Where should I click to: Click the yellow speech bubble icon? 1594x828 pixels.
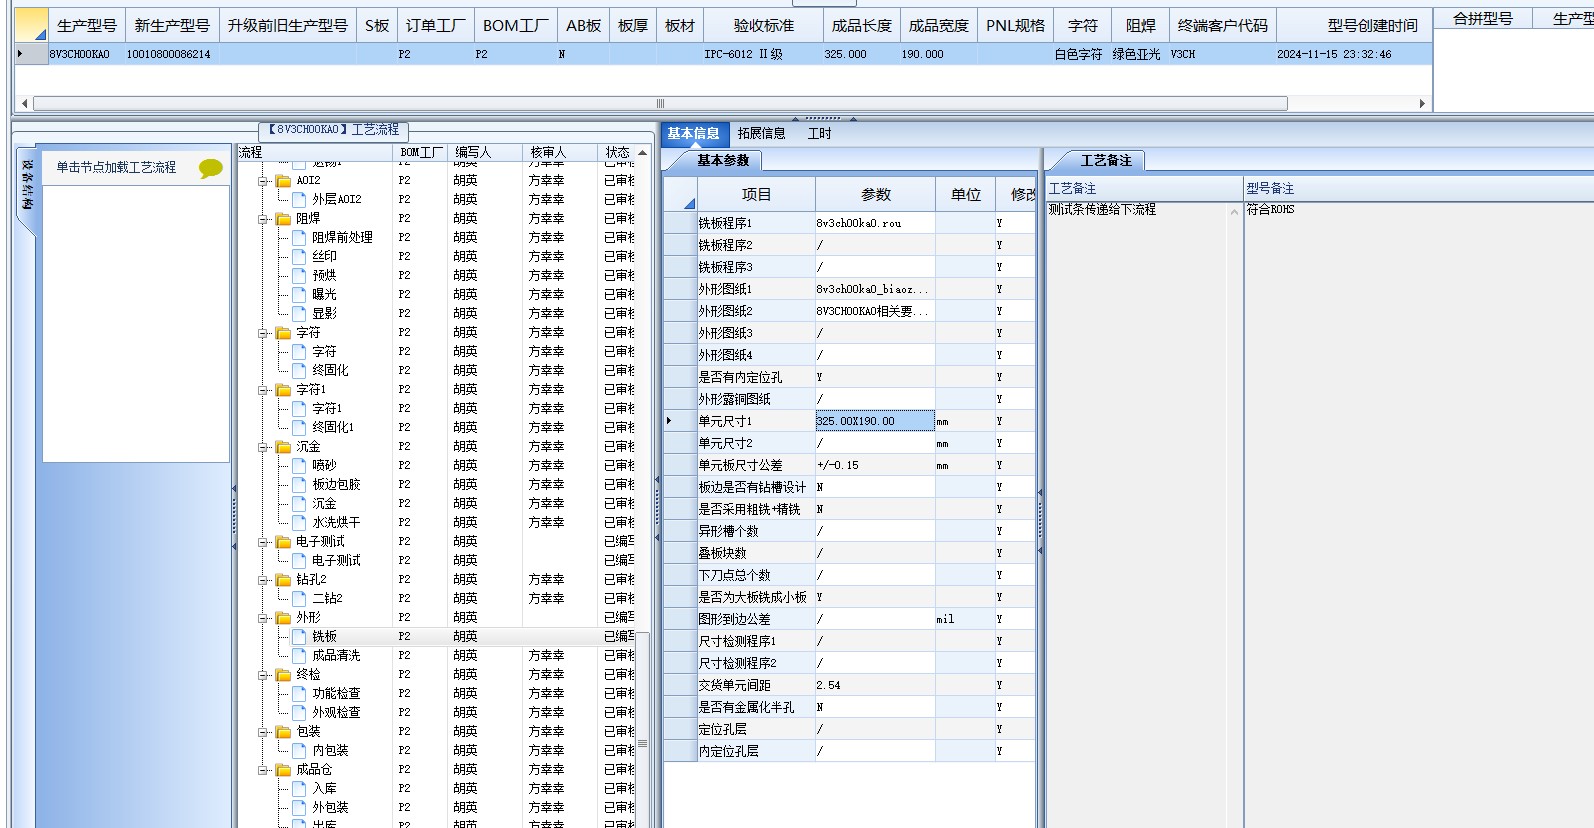[x=210, y=168]
